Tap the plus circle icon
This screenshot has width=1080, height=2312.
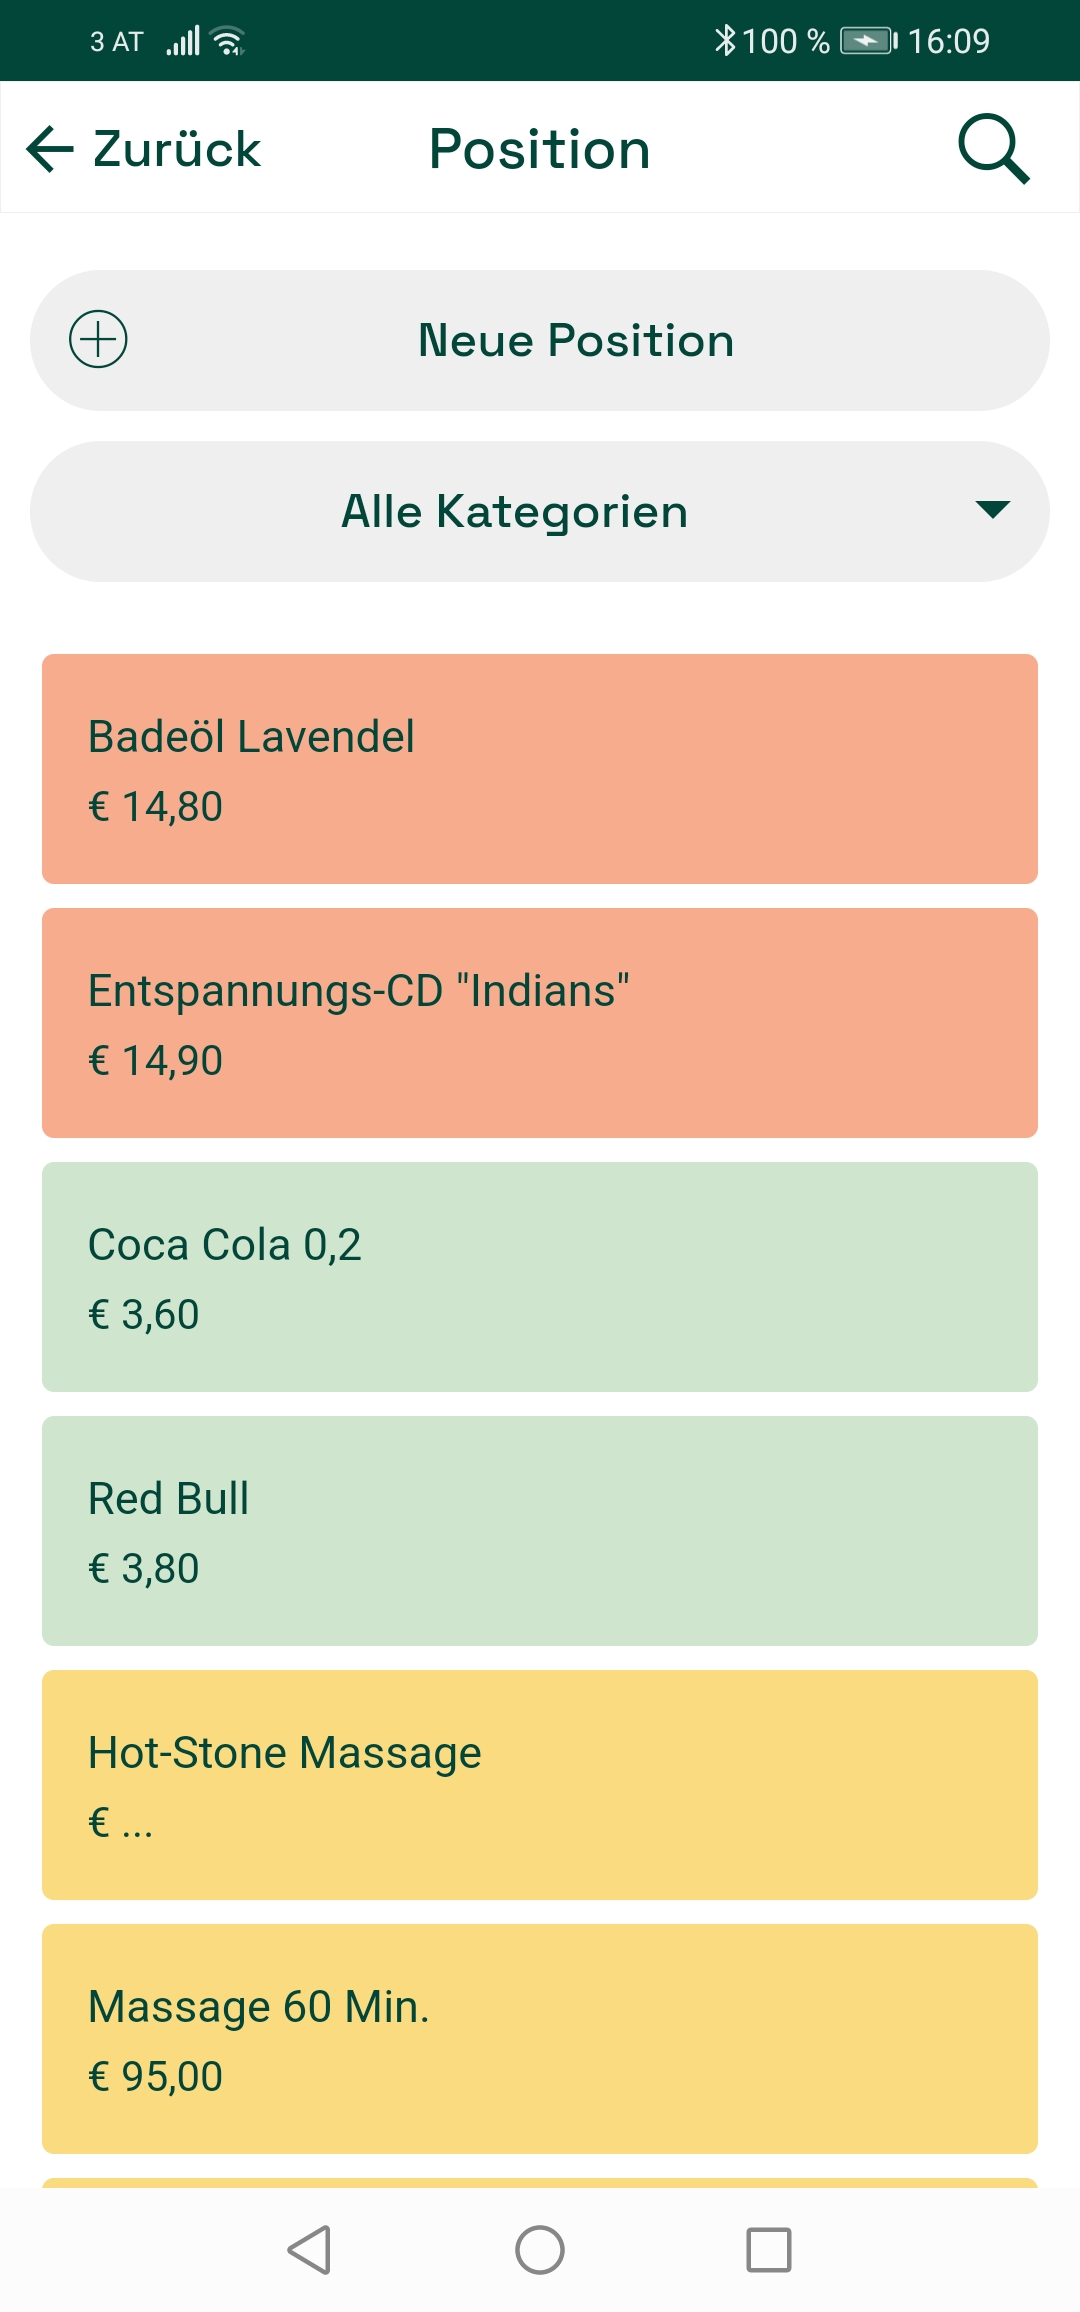(98, 340)
